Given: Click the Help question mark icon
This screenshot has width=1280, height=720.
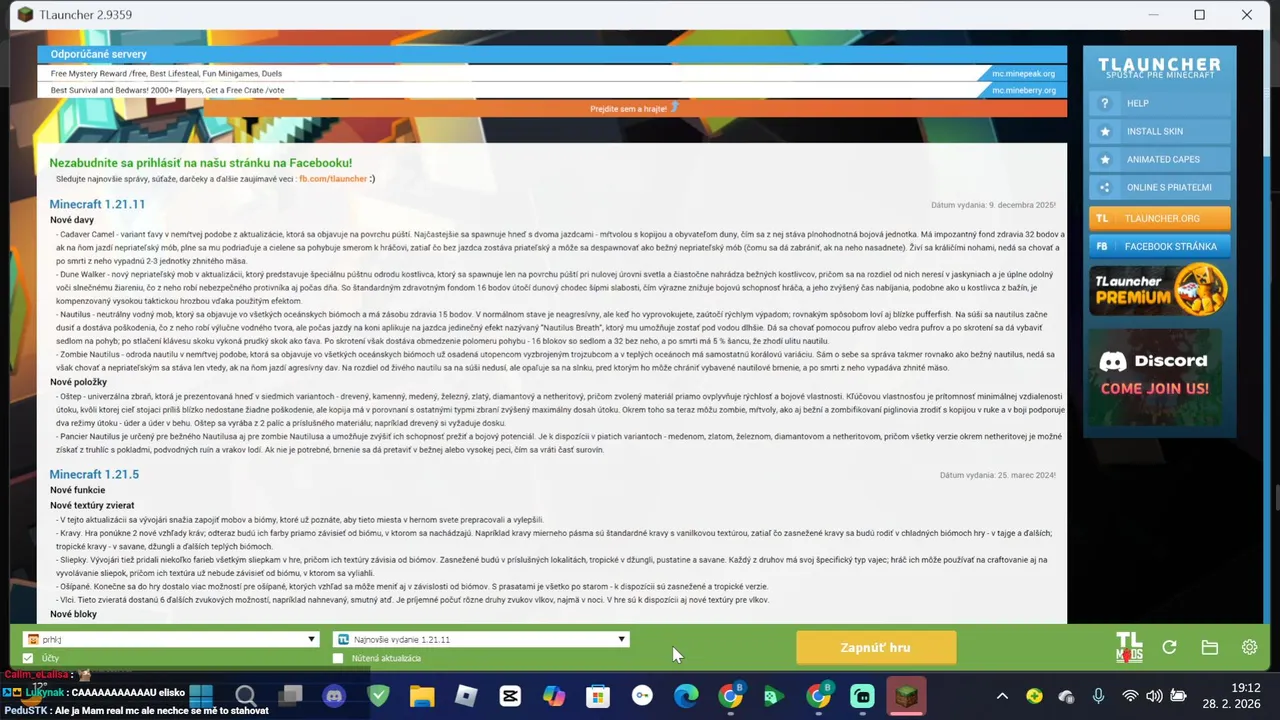Looking at the screenshot, I should 1104,103.
